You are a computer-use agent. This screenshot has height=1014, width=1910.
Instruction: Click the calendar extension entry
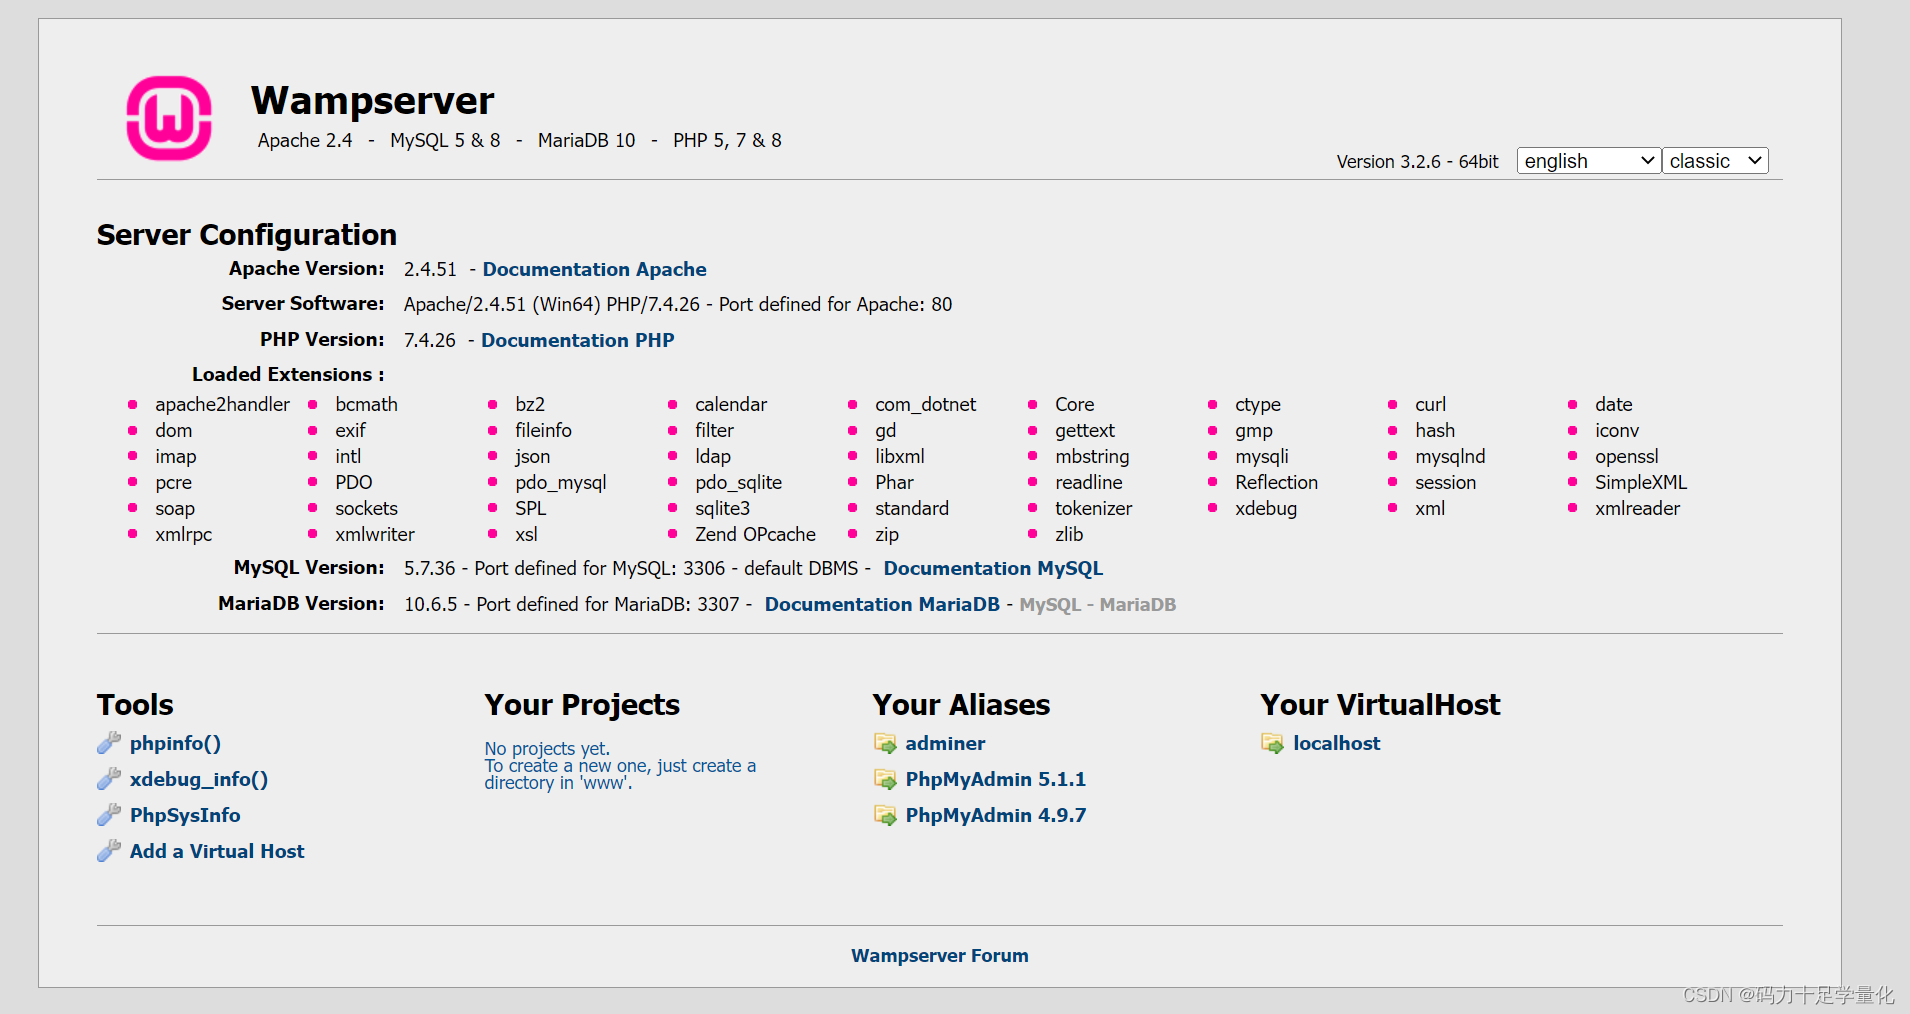pos(731,404)
